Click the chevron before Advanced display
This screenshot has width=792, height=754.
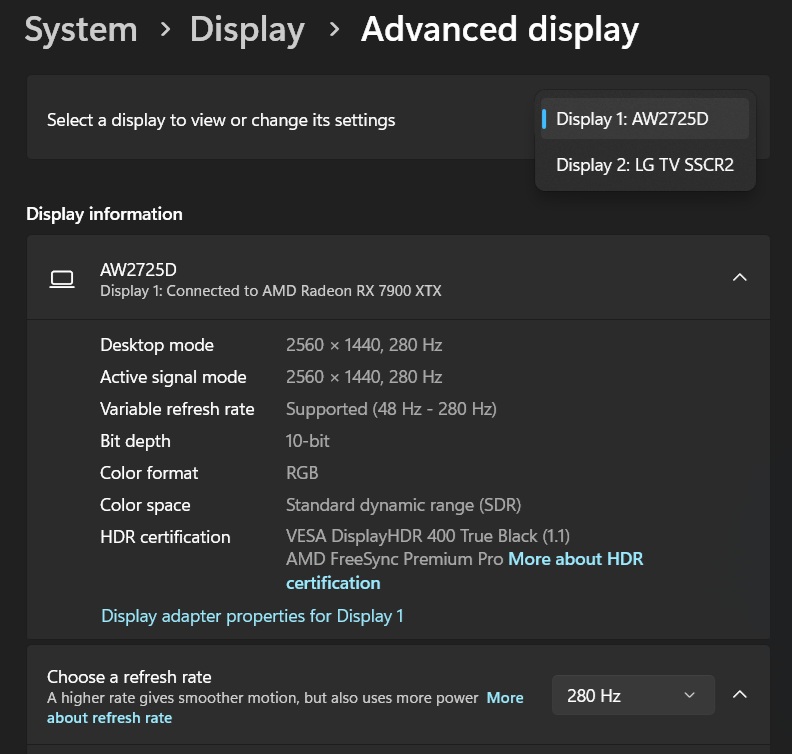334,29
